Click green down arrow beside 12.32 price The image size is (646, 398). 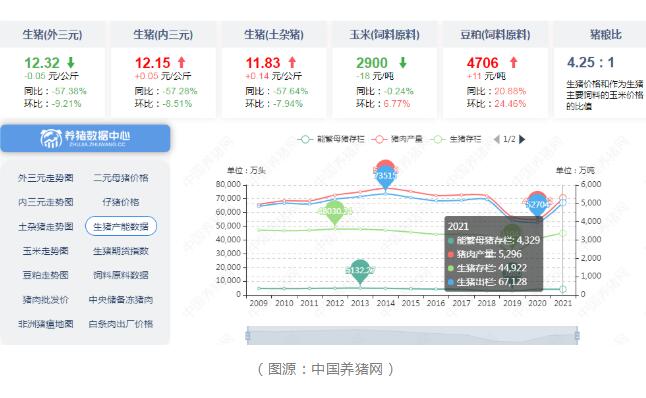(x=71, y=63)
